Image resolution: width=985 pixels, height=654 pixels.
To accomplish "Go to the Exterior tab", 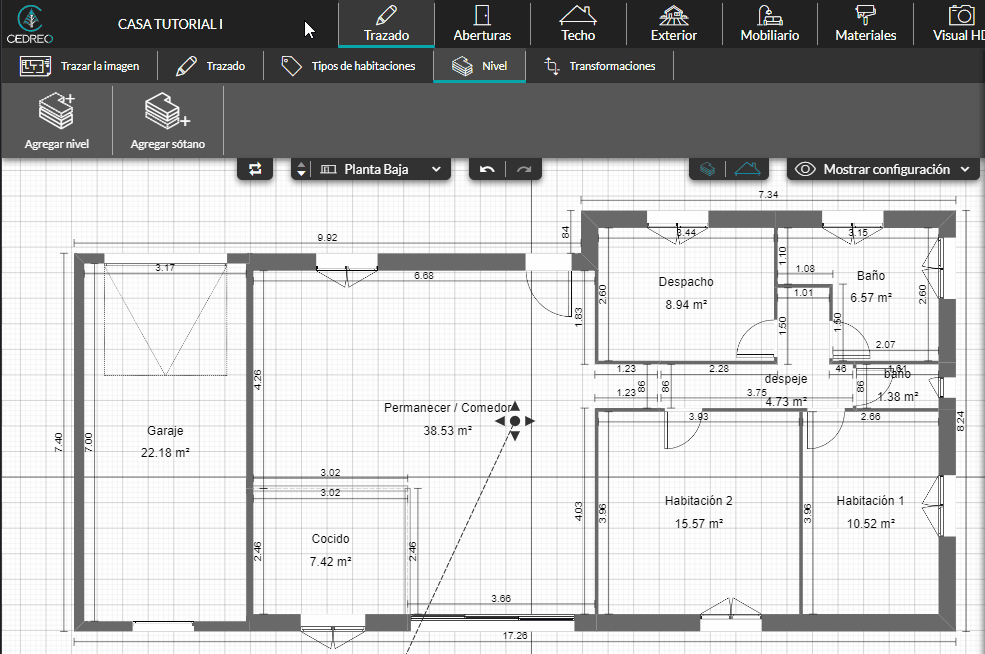I will point(674,24).
